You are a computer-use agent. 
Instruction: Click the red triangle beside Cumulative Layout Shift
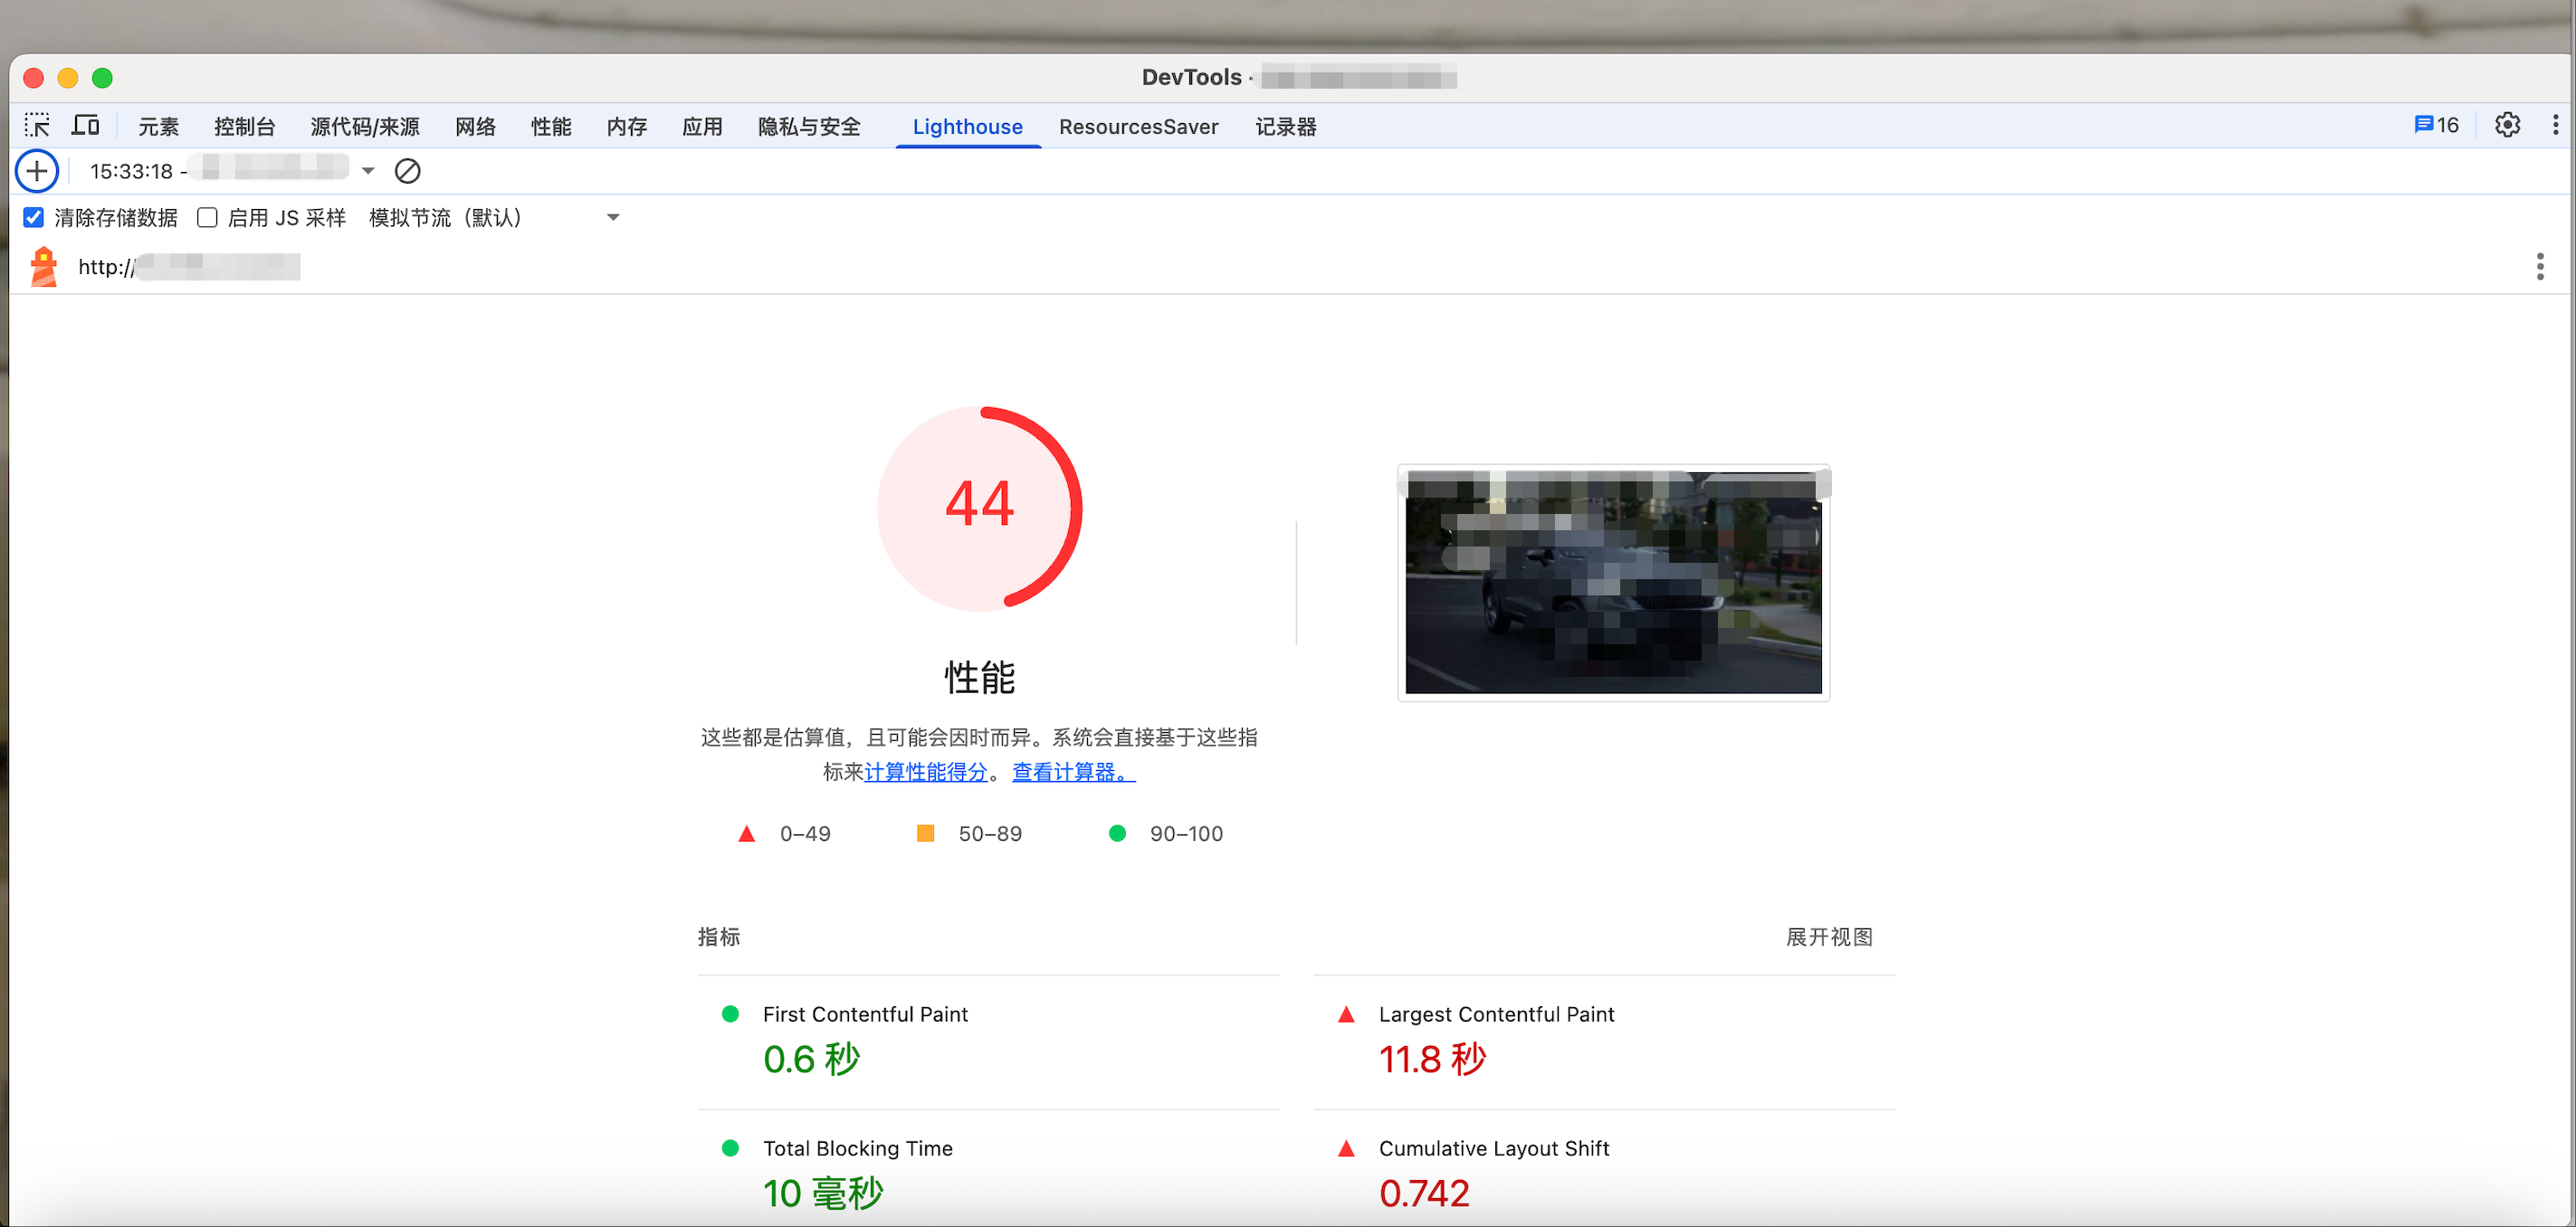1346,1148
